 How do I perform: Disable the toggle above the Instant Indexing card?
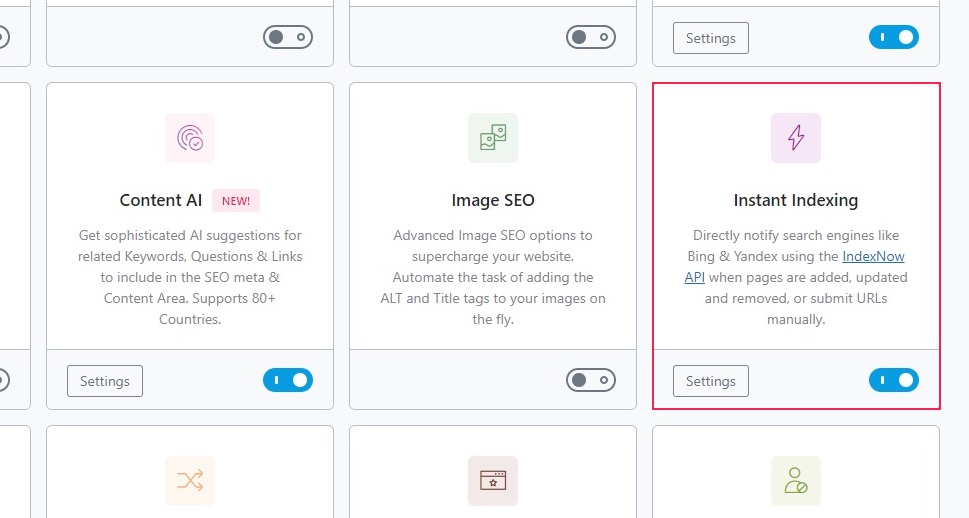[x=893, y=38]
